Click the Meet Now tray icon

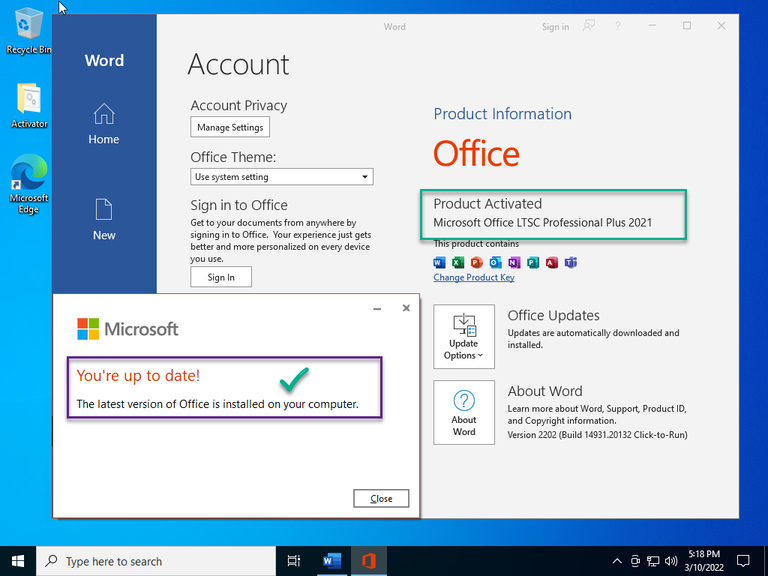635,561
